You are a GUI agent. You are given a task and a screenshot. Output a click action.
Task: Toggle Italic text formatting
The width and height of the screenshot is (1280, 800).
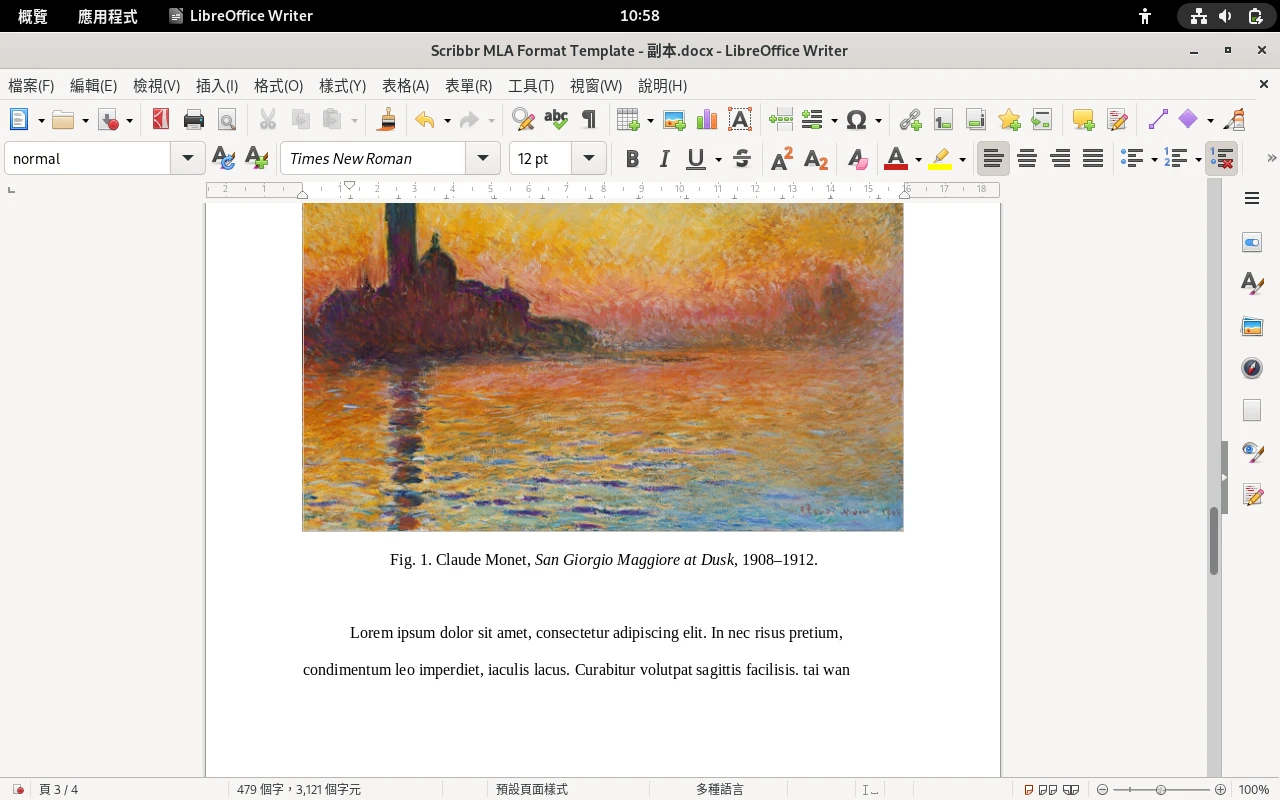coord(664,159)
